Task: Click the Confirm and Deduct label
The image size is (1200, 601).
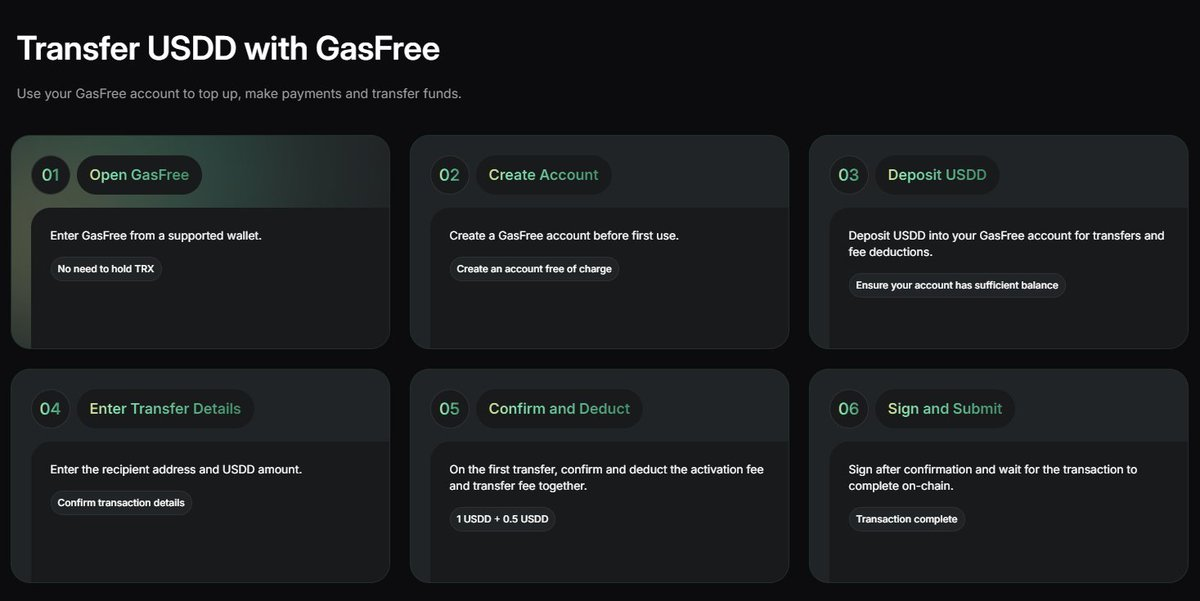Action: tap(559, 409)
